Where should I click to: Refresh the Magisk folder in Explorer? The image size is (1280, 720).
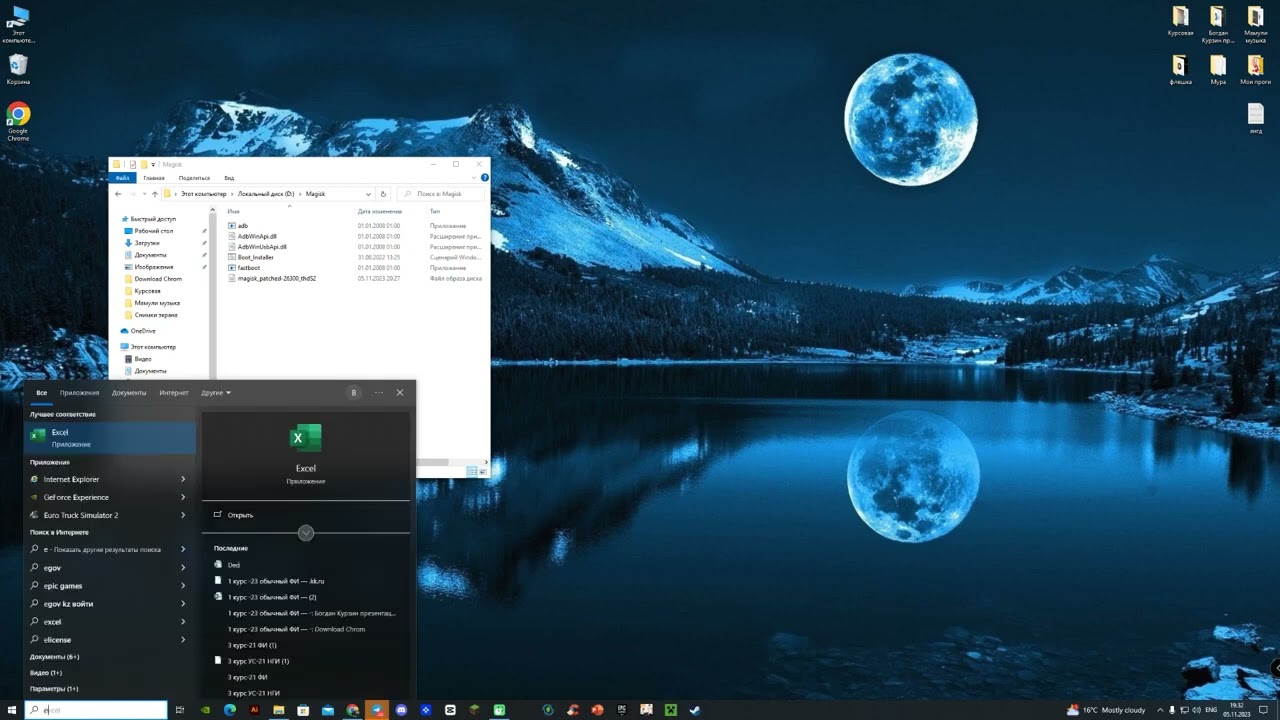(x=383, y=194)
